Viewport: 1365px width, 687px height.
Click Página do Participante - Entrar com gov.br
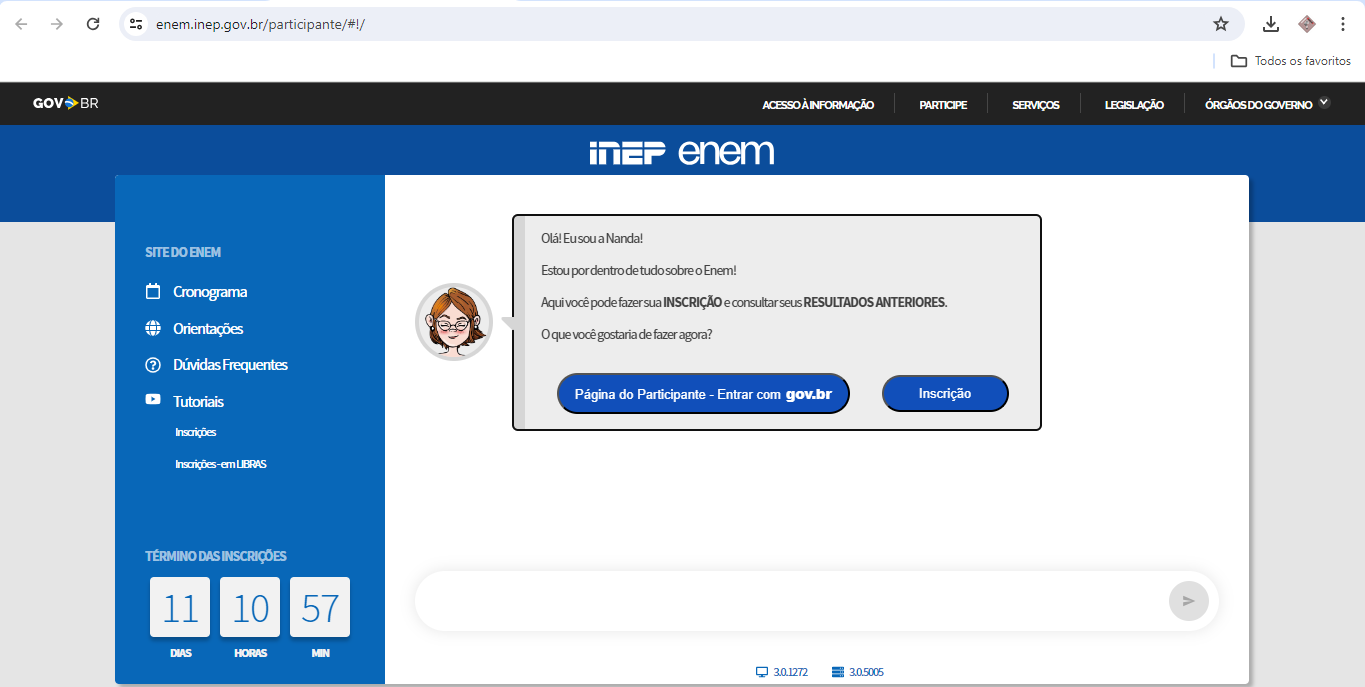pos(703,394)
